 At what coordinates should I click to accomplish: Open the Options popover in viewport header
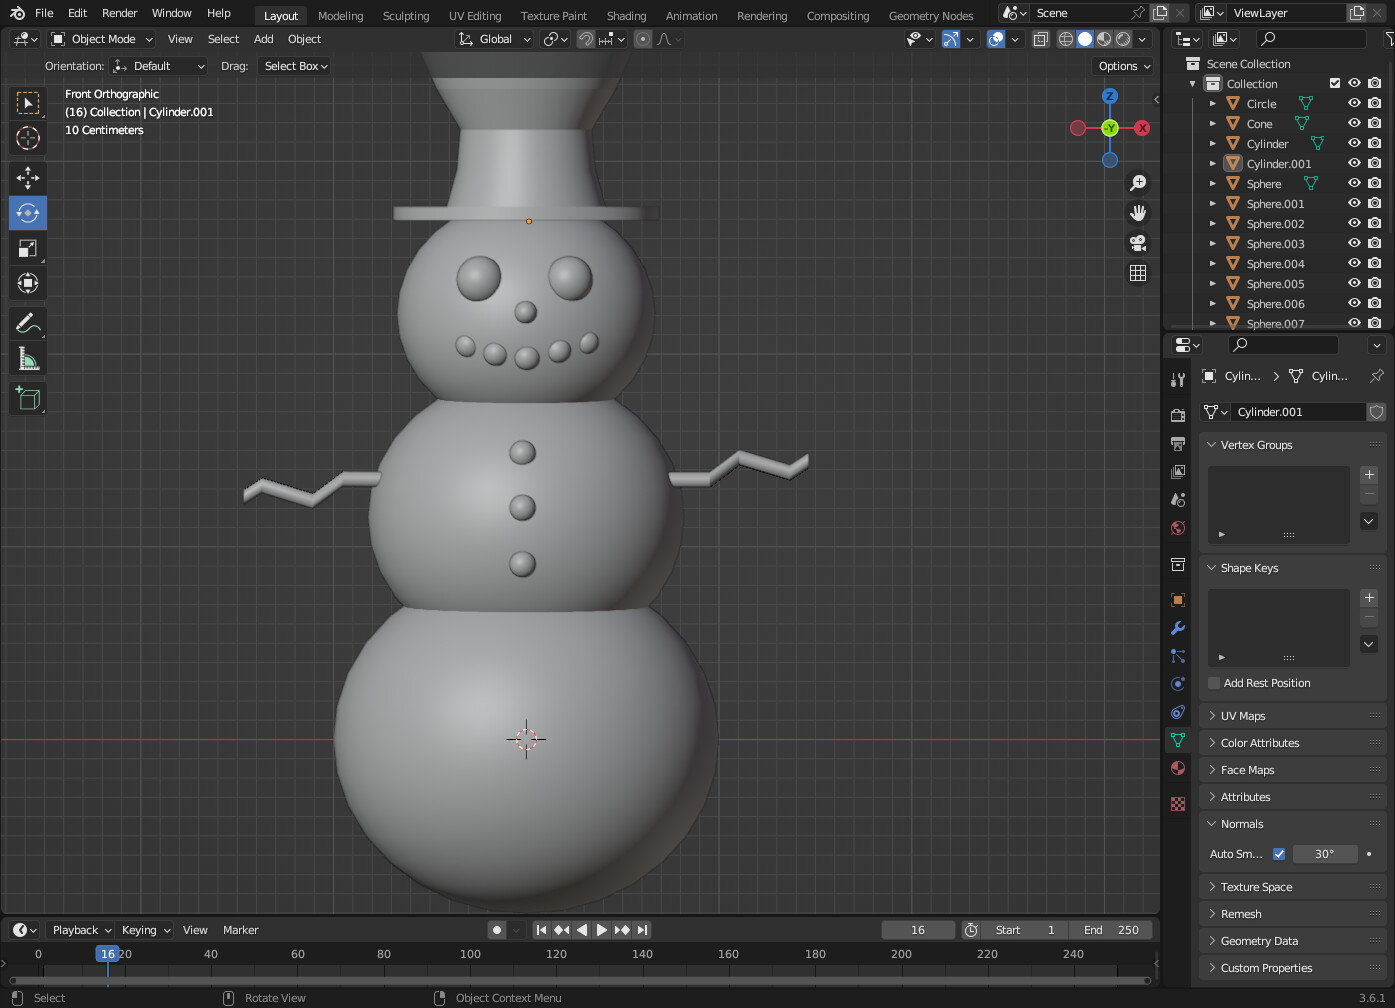[1122, 65]
